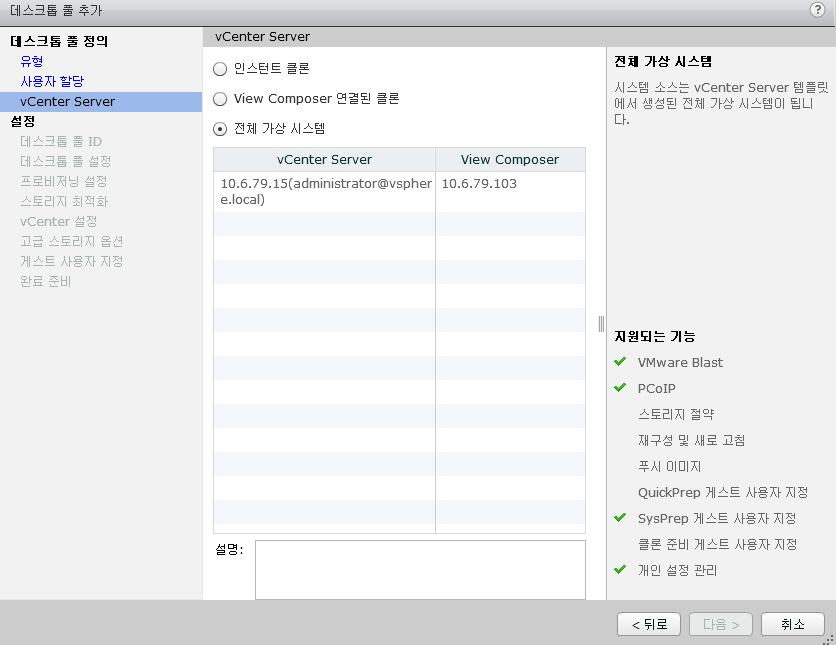
Task: Click the 고급 스토리지 옵션 step
Action: point(71,241)
